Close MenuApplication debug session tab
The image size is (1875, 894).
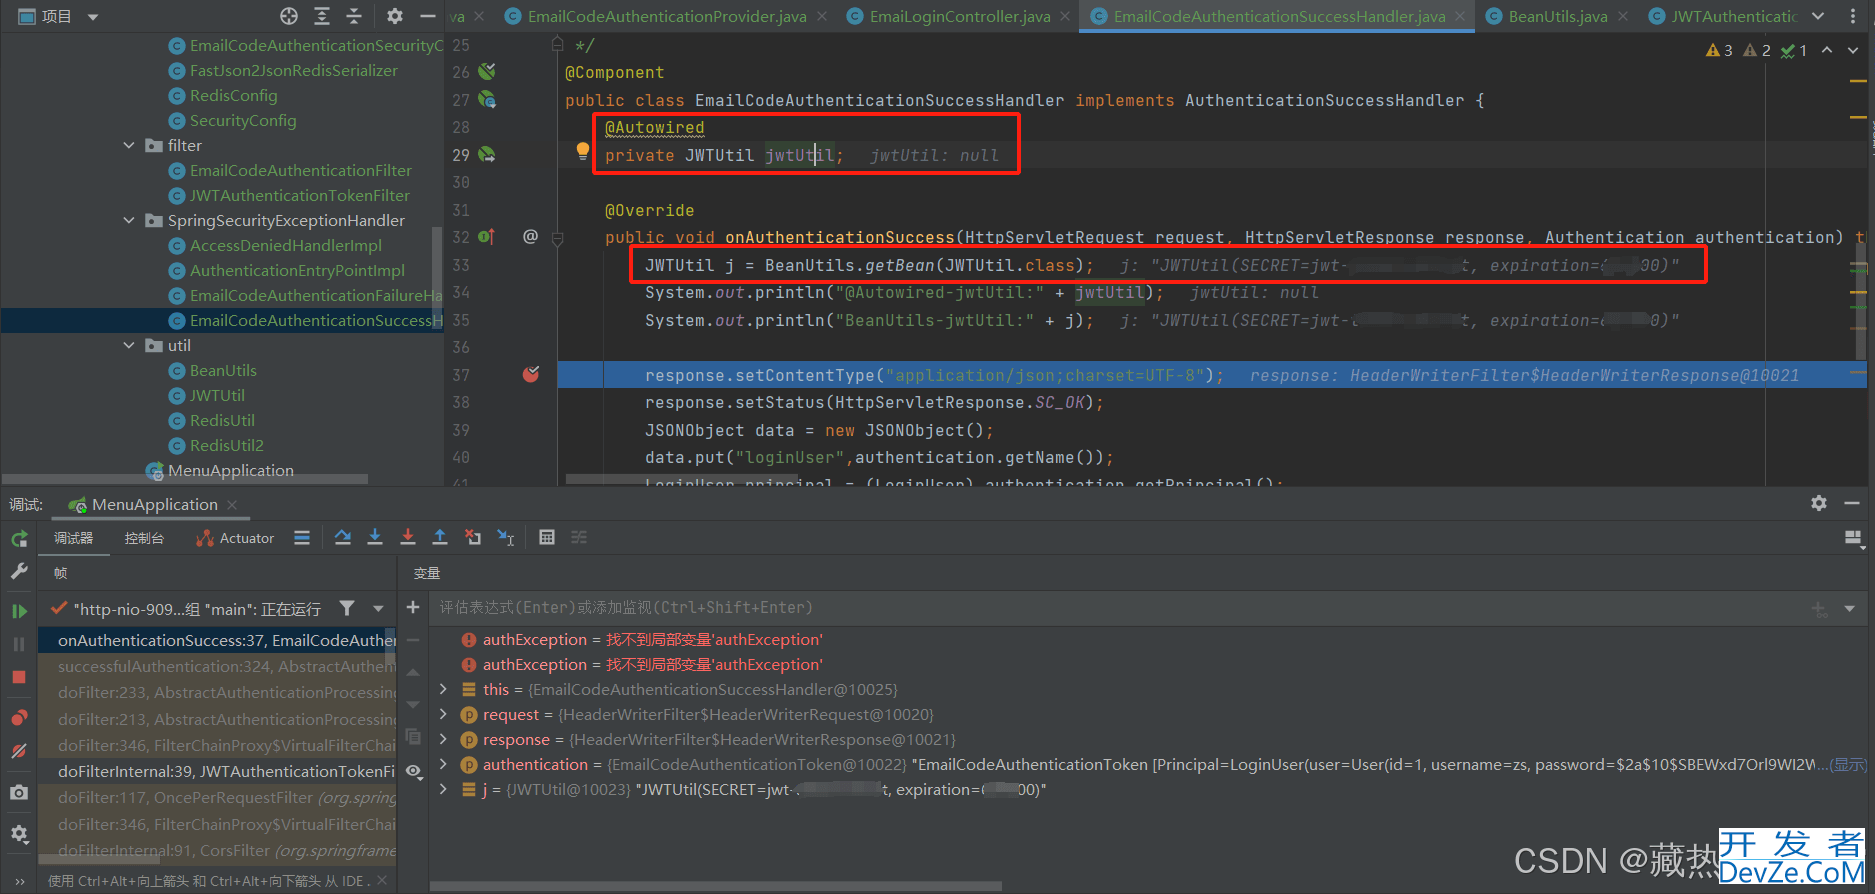coord(232,504)
